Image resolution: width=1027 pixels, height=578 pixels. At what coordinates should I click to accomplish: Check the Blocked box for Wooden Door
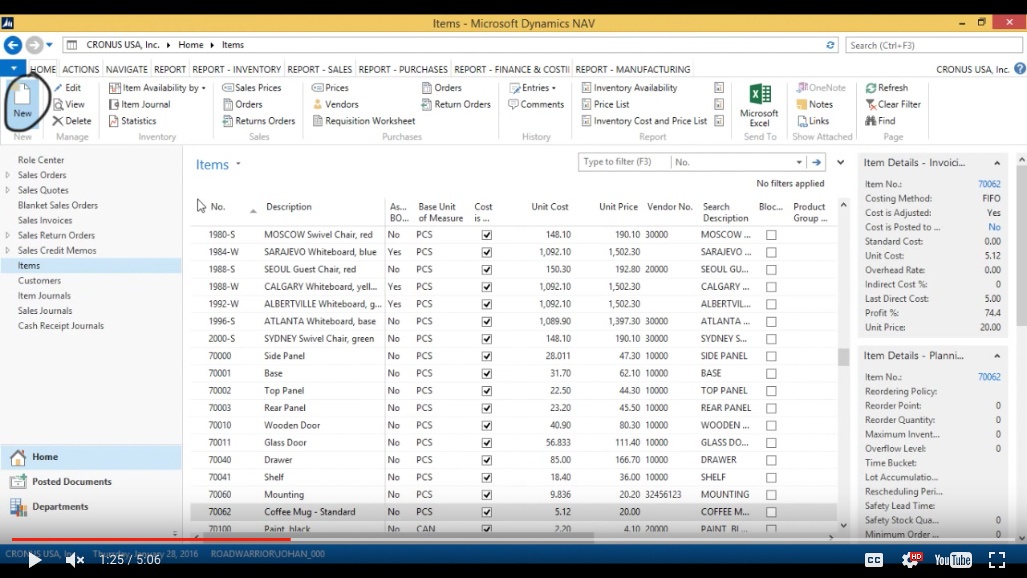768,424
